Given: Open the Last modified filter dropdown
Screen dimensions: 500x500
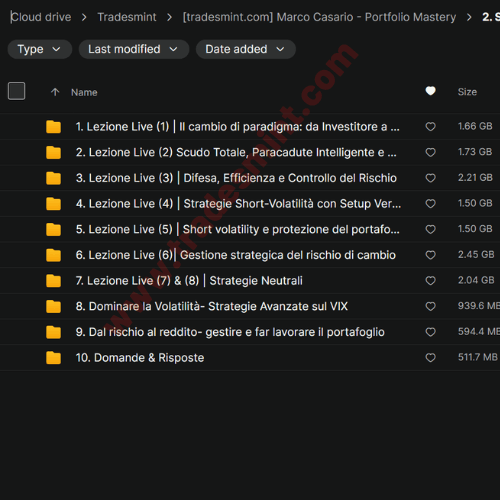Looking at the screenshot, I should point(134,49).
